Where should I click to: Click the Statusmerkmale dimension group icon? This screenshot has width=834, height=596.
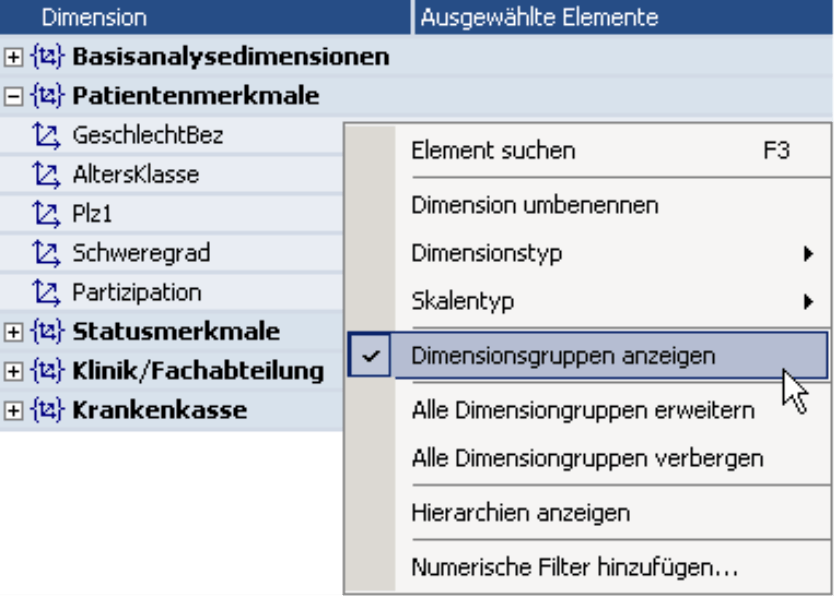(47, 332)
